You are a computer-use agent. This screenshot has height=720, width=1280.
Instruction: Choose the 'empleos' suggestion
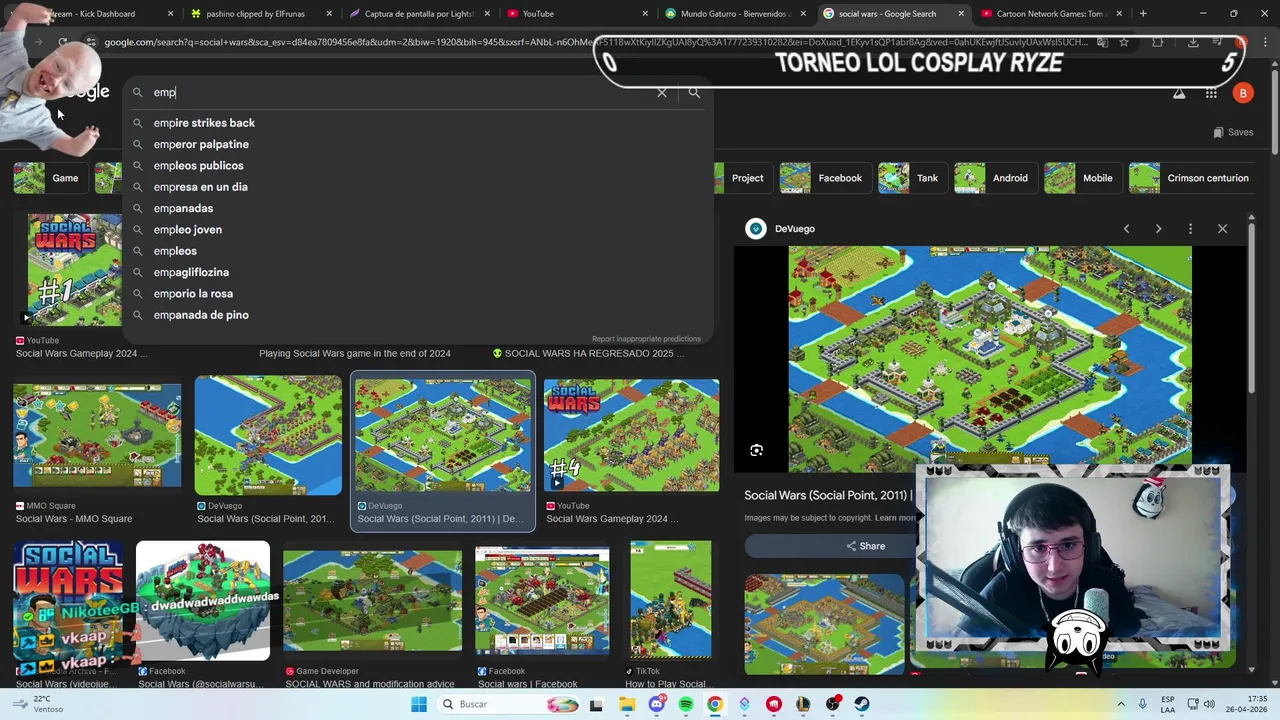pyautogui.click(x=418, y=251)
